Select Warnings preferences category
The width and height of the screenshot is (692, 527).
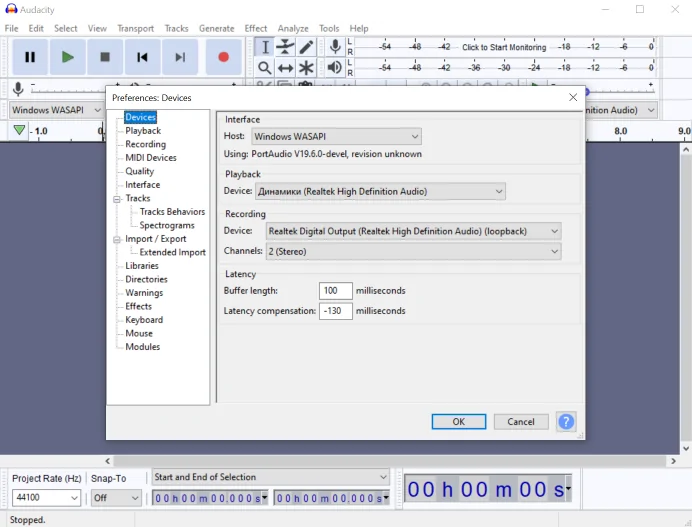[144, 293]
